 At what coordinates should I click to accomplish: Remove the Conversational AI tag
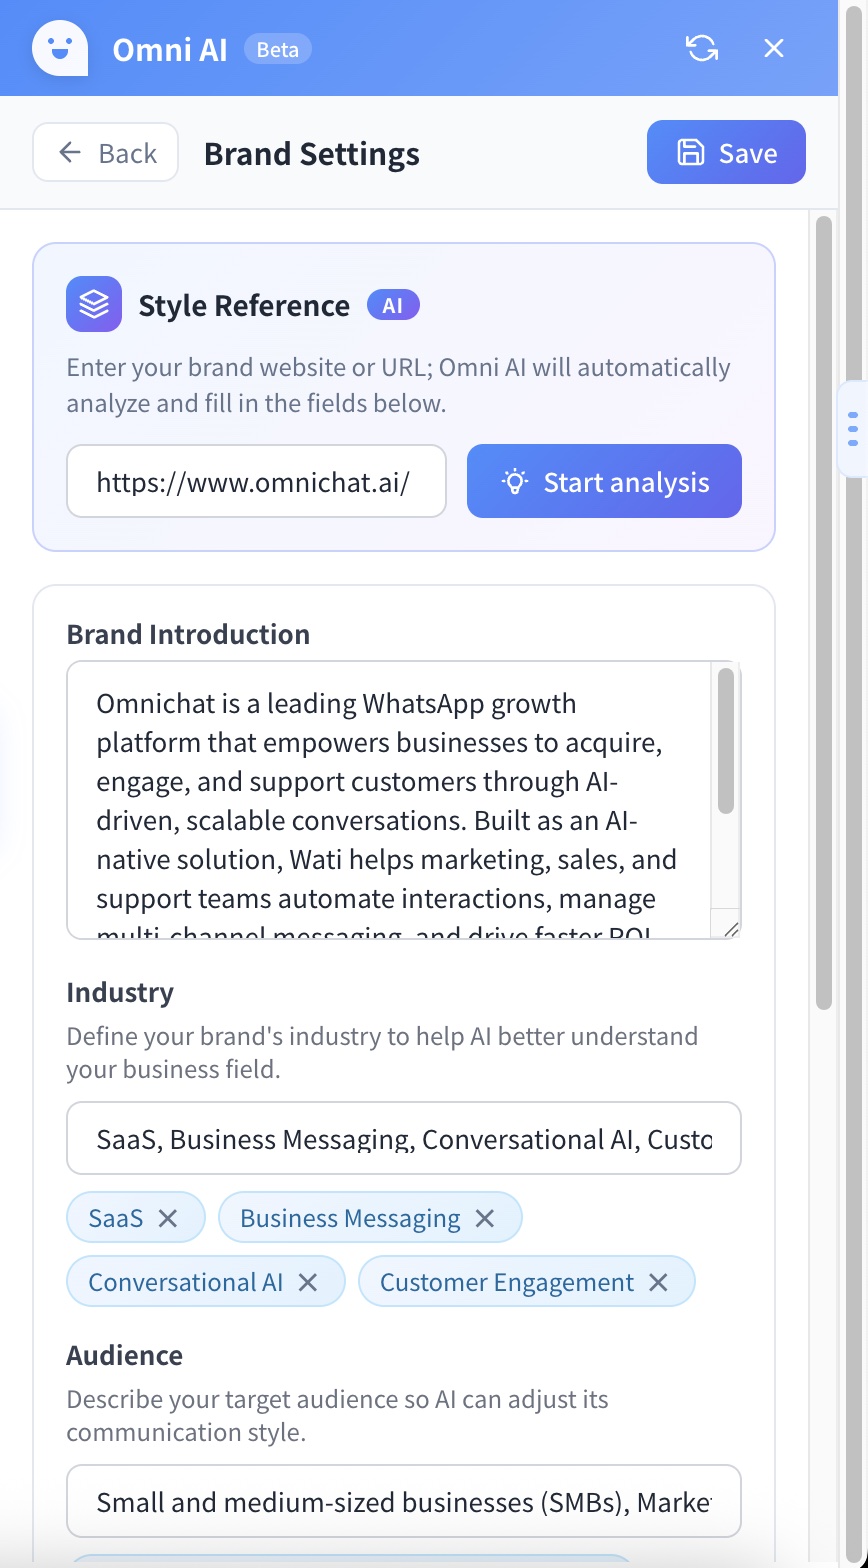308,1282
